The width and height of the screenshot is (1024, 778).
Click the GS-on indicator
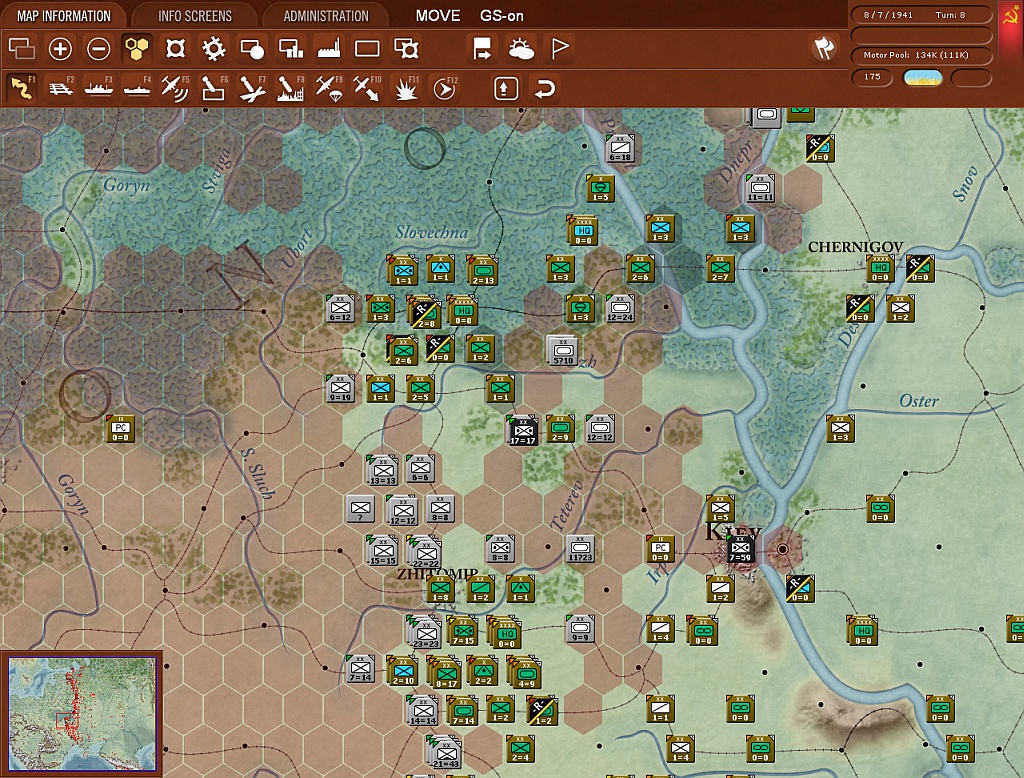(x=502, y=16)
